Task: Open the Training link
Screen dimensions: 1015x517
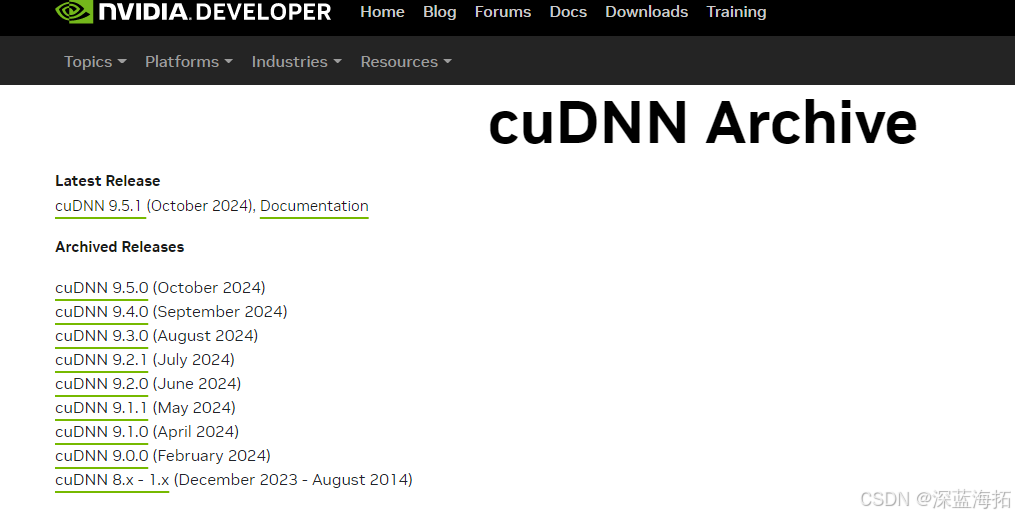Action: coord(737,12)
